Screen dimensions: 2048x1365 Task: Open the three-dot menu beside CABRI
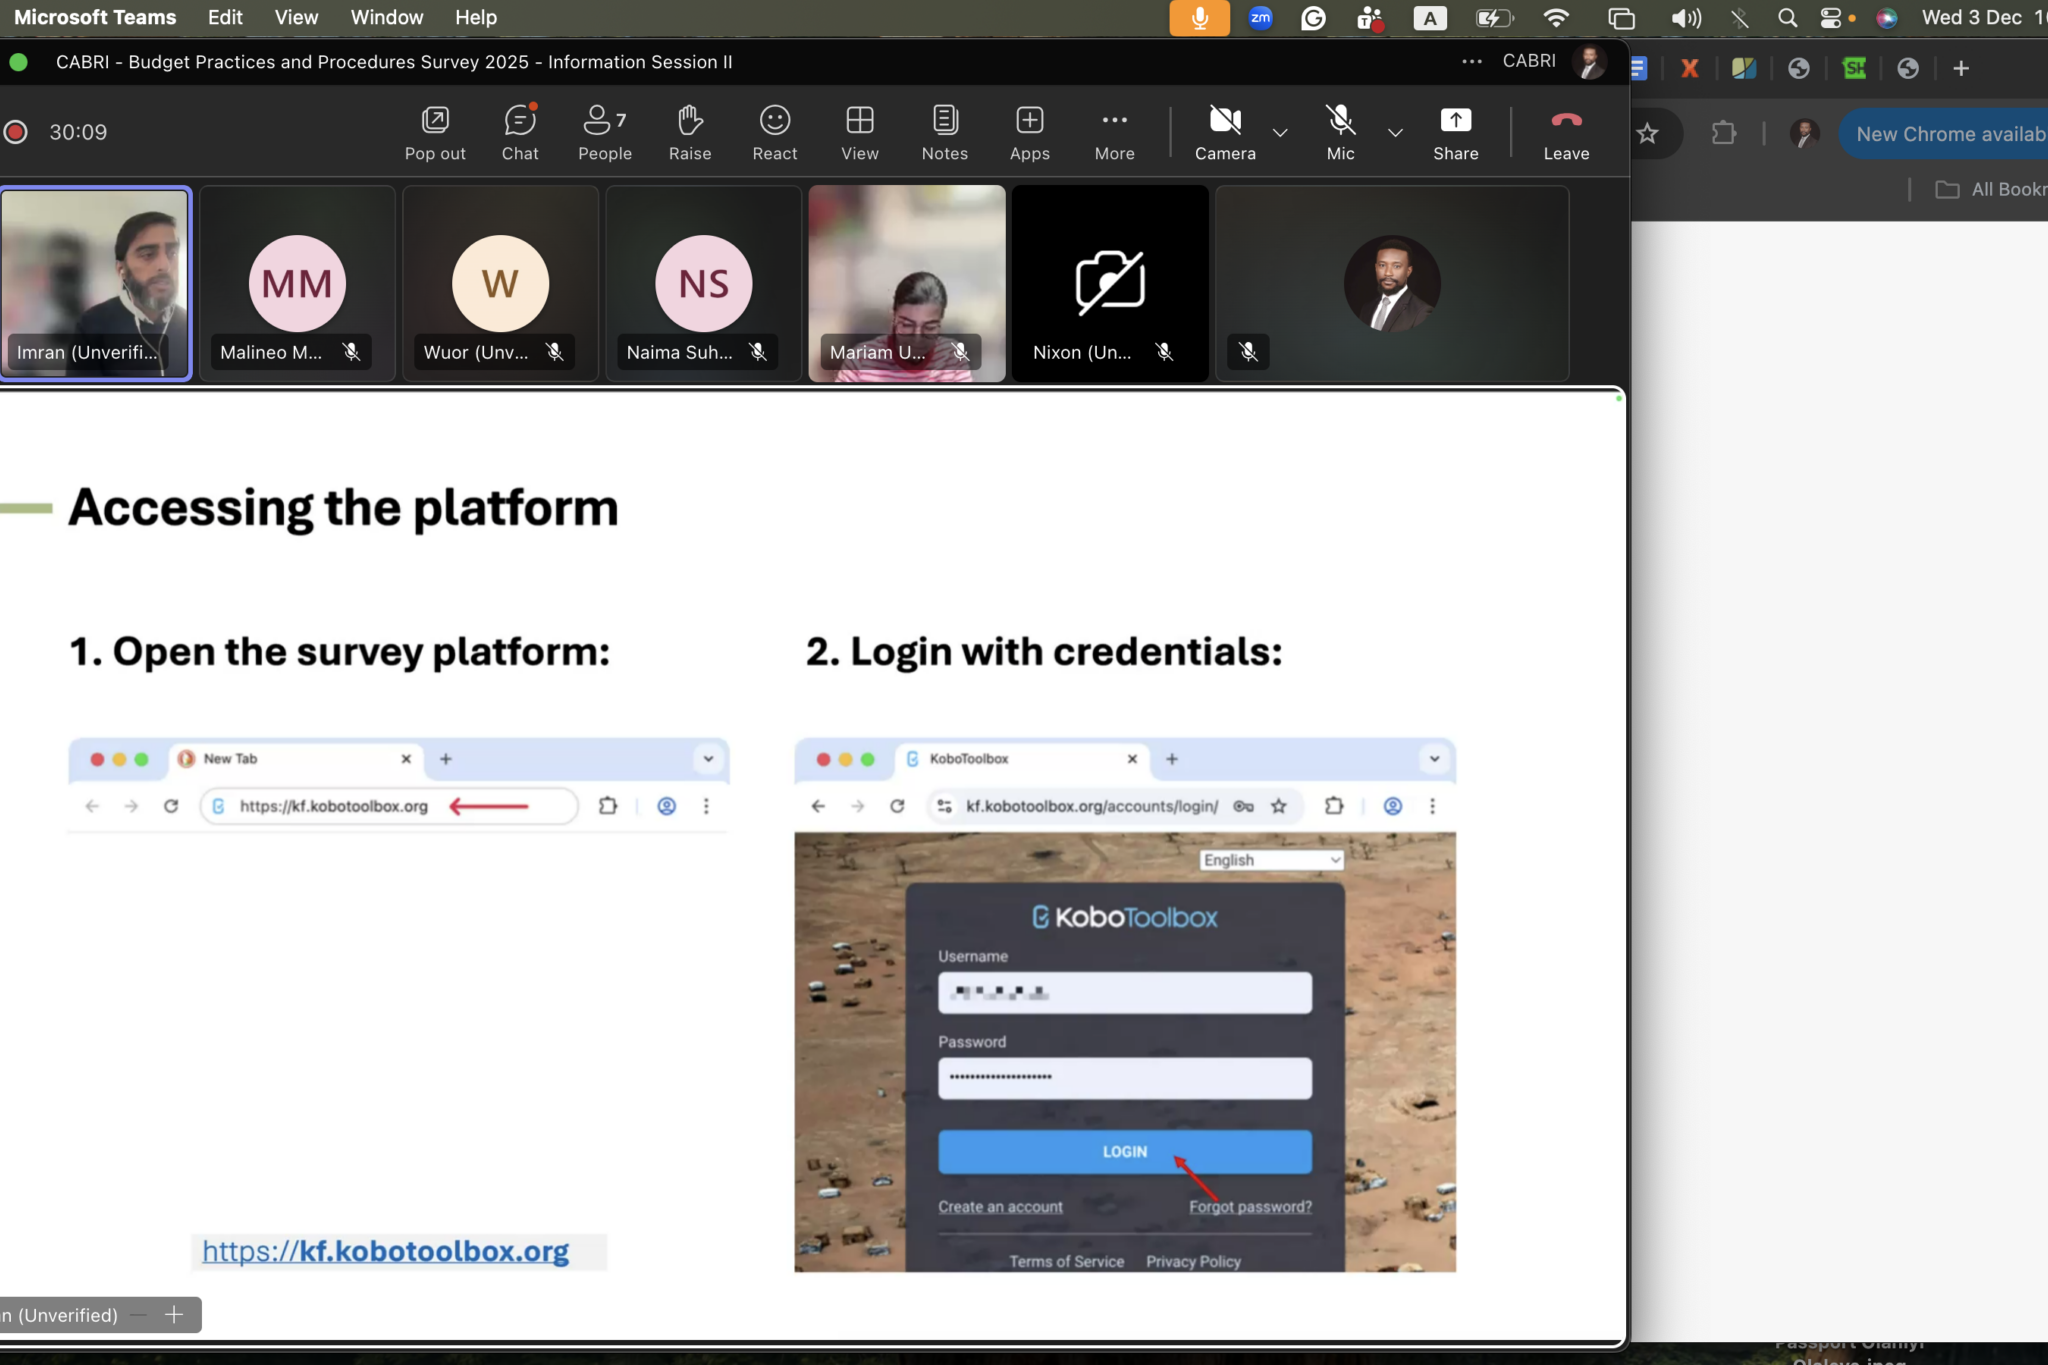1472,61
